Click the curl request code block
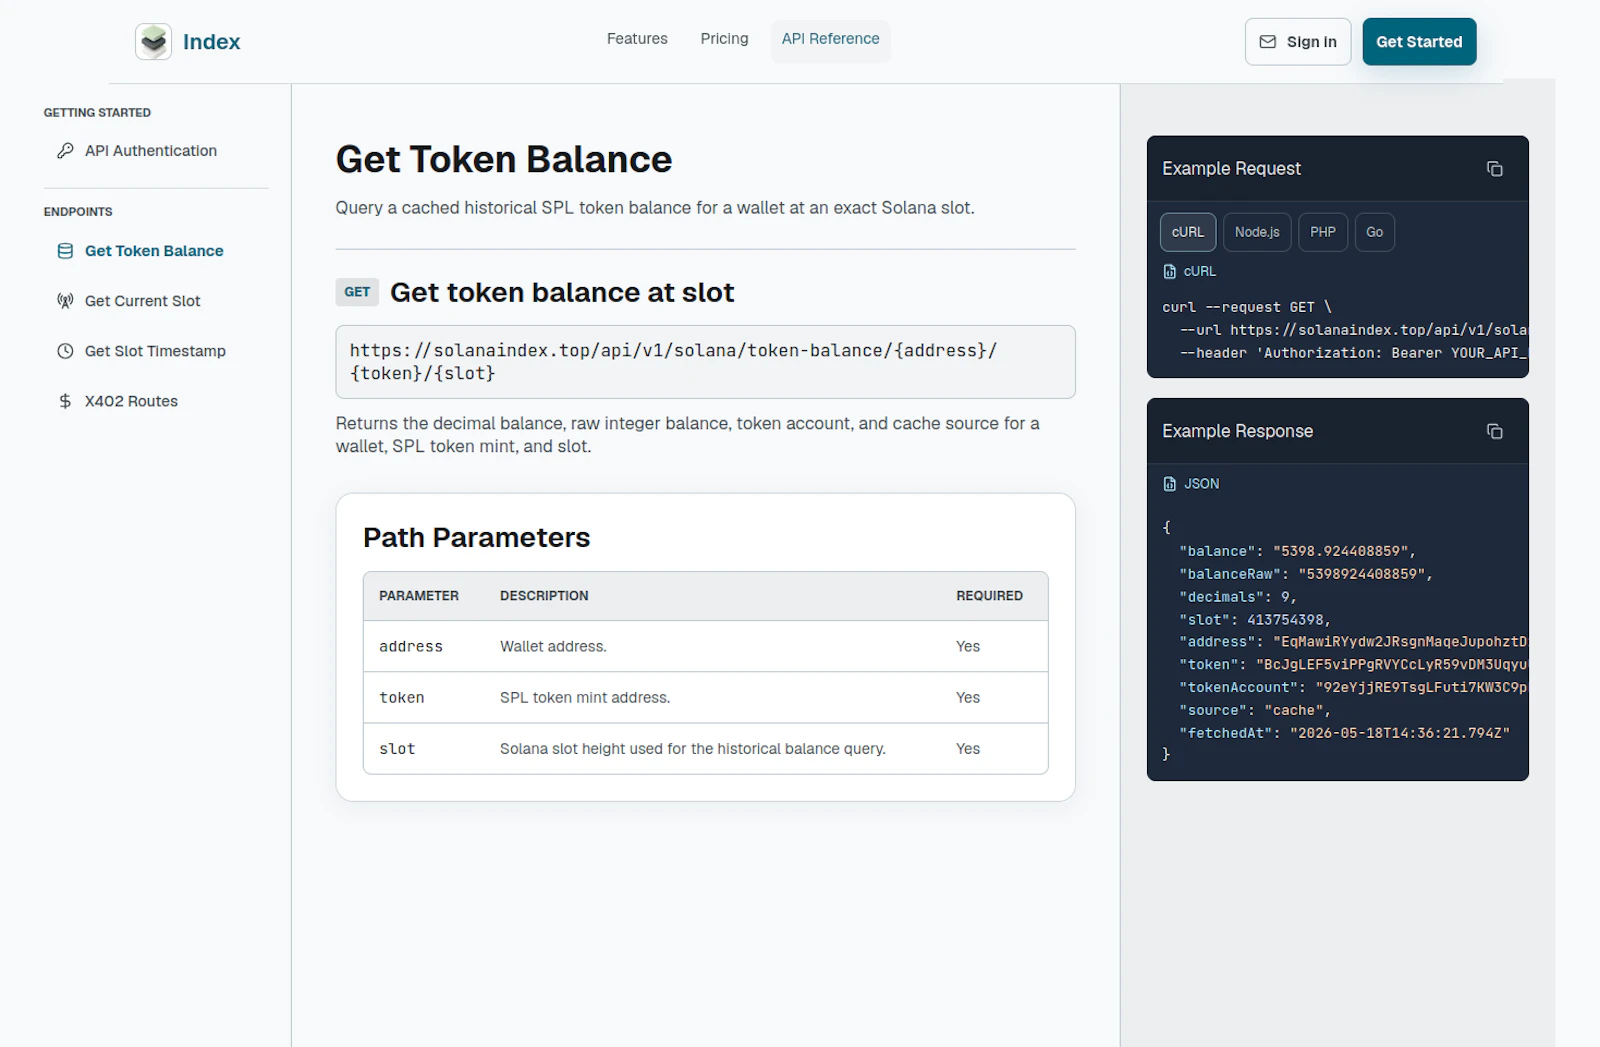The image size is (1600, 1047). pyautogui.click(x=1344, y=330)
